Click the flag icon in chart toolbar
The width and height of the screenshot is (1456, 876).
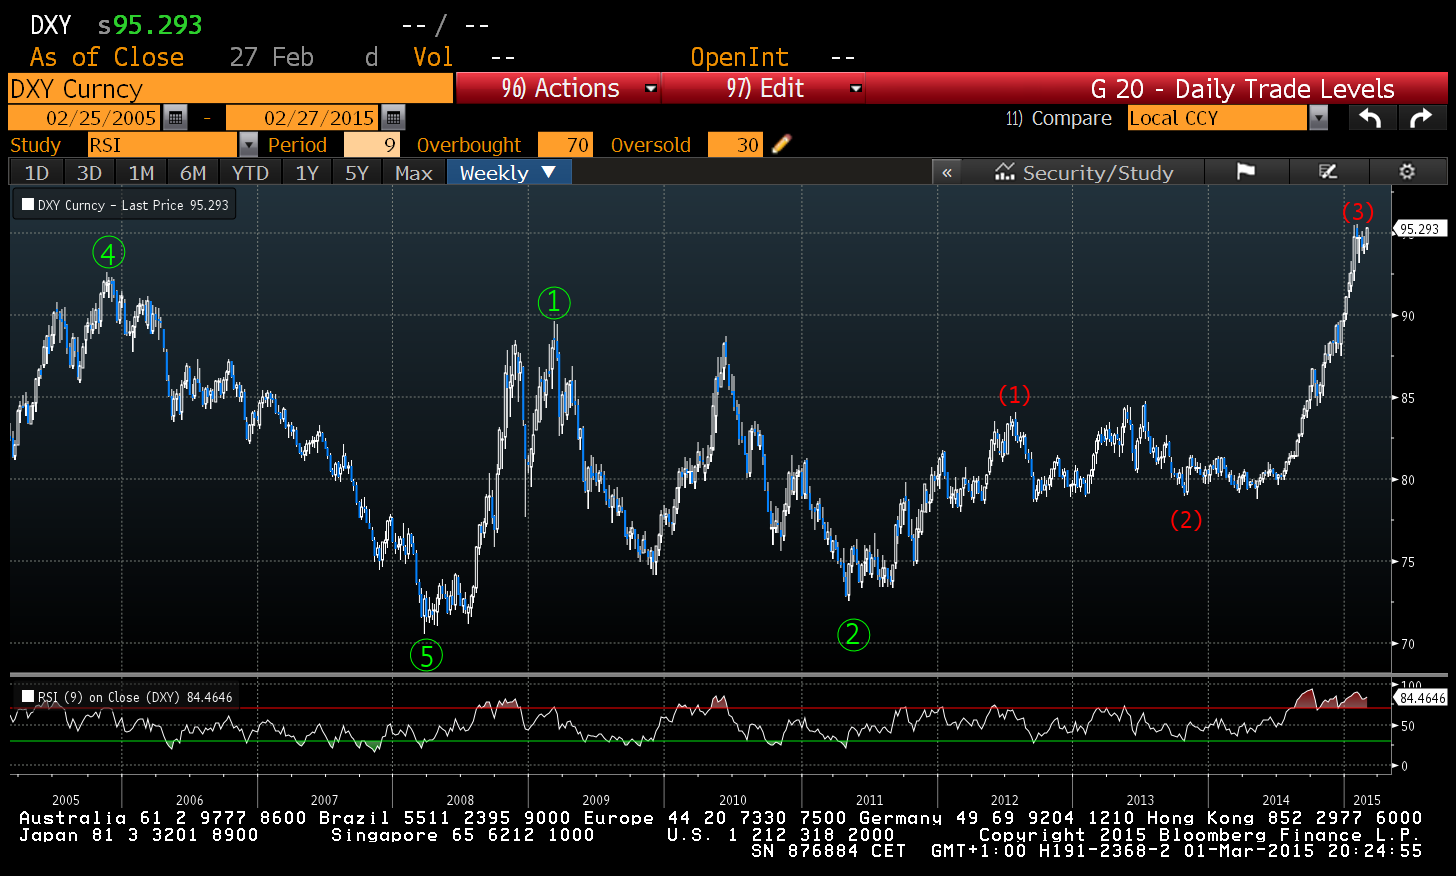pyautogui.click(x=1245, y=172)
